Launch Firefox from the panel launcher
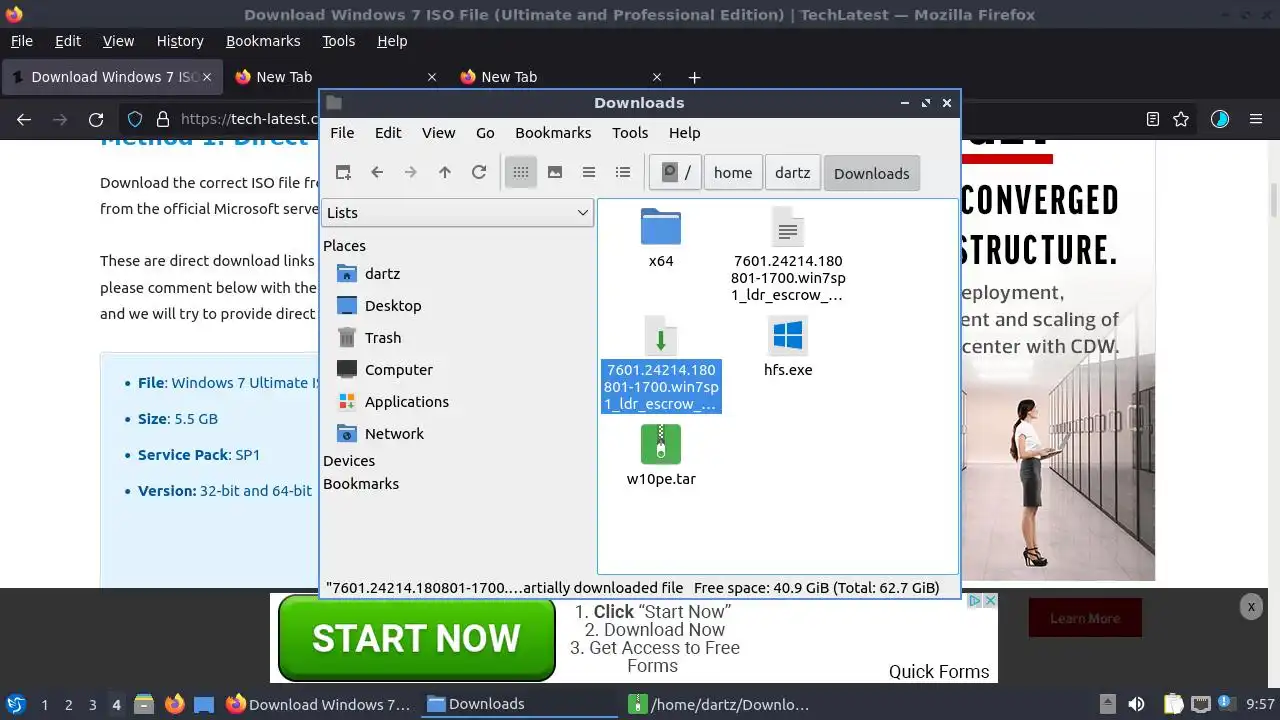The height and width of the screenshot is (720, 1280). pyautogui.click(x=174, y=704)
